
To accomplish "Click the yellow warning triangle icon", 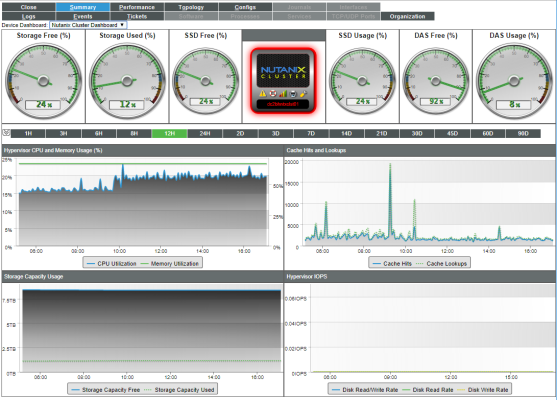I will click(x=263, y=94).
